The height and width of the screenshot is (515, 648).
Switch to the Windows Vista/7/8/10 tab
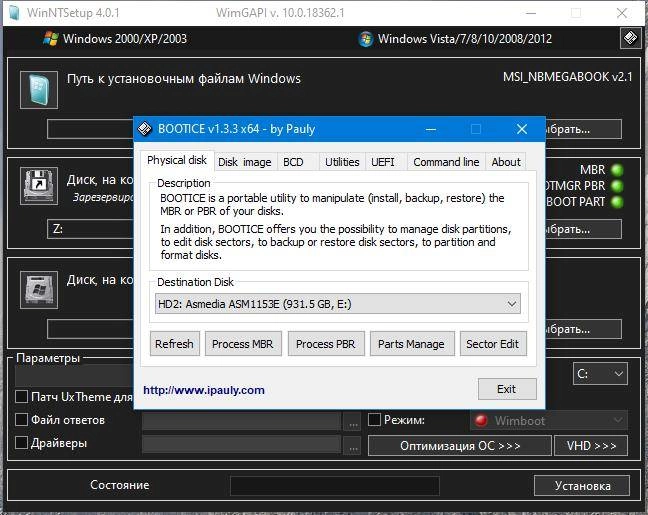(455, 39)
